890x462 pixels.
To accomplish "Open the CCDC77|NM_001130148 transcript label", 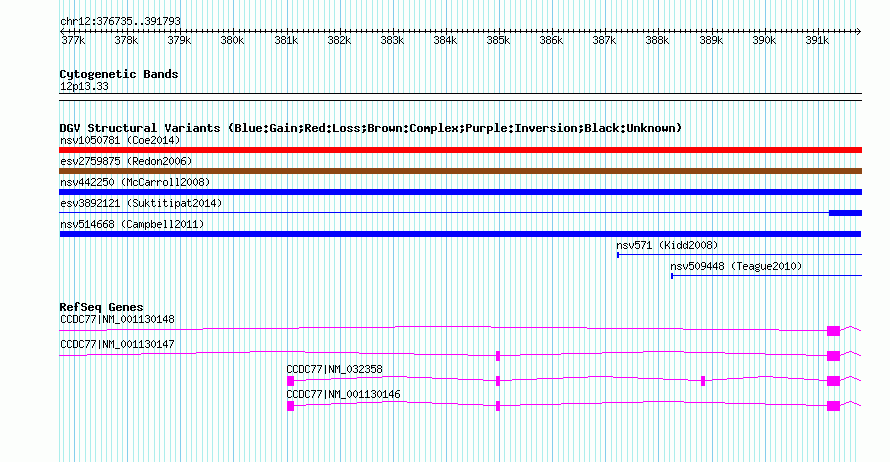I will coord(117,320).
